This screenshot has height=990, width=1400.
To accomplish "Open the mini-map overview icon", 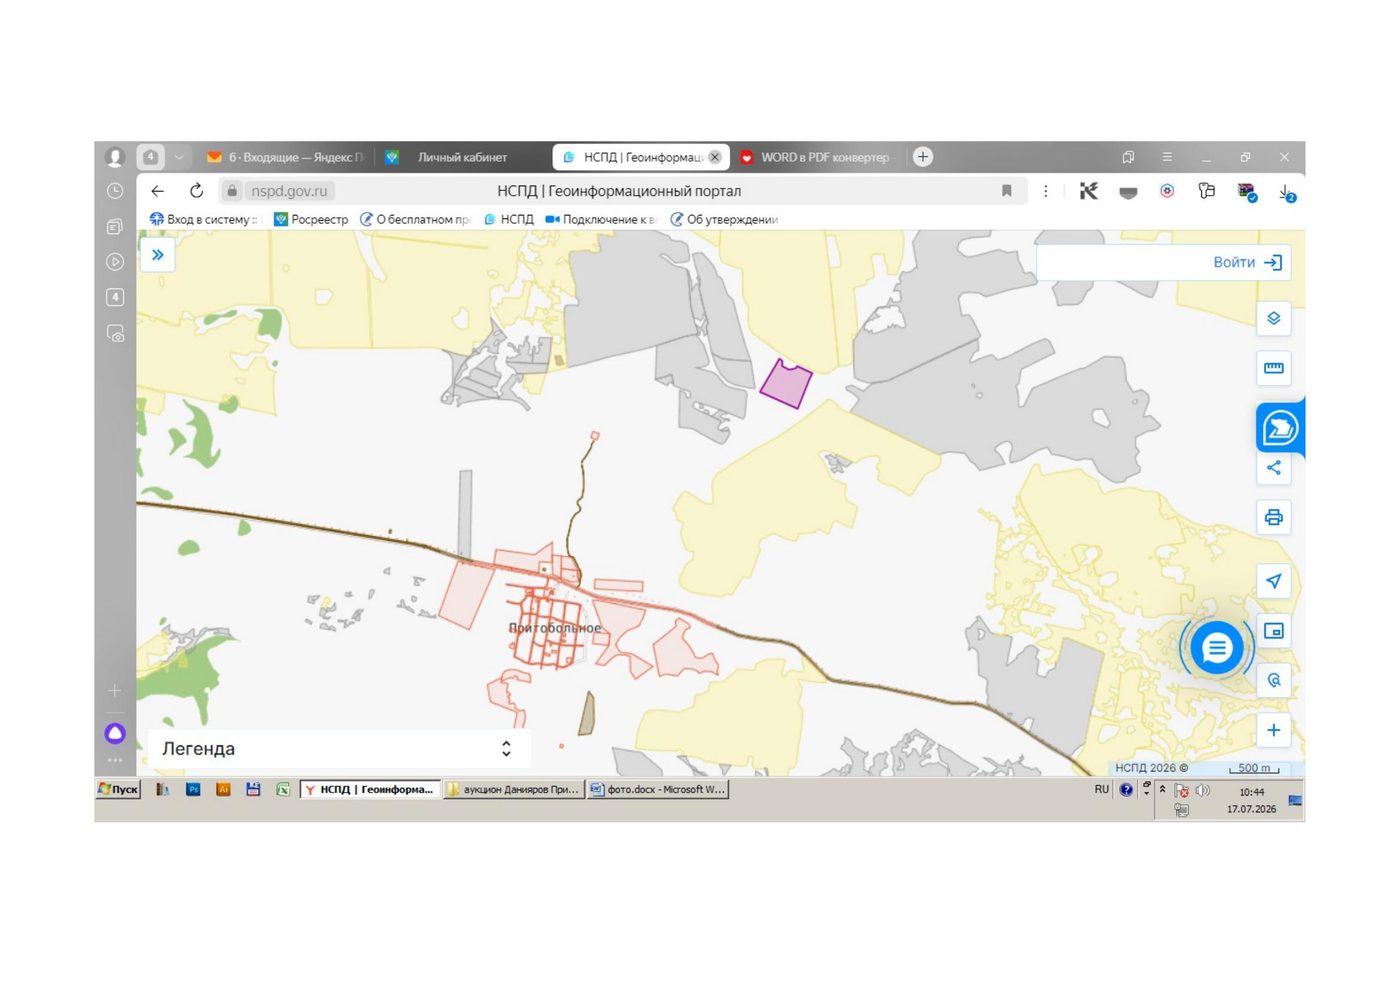I will pyautogui.click(x=1273, y=631).
